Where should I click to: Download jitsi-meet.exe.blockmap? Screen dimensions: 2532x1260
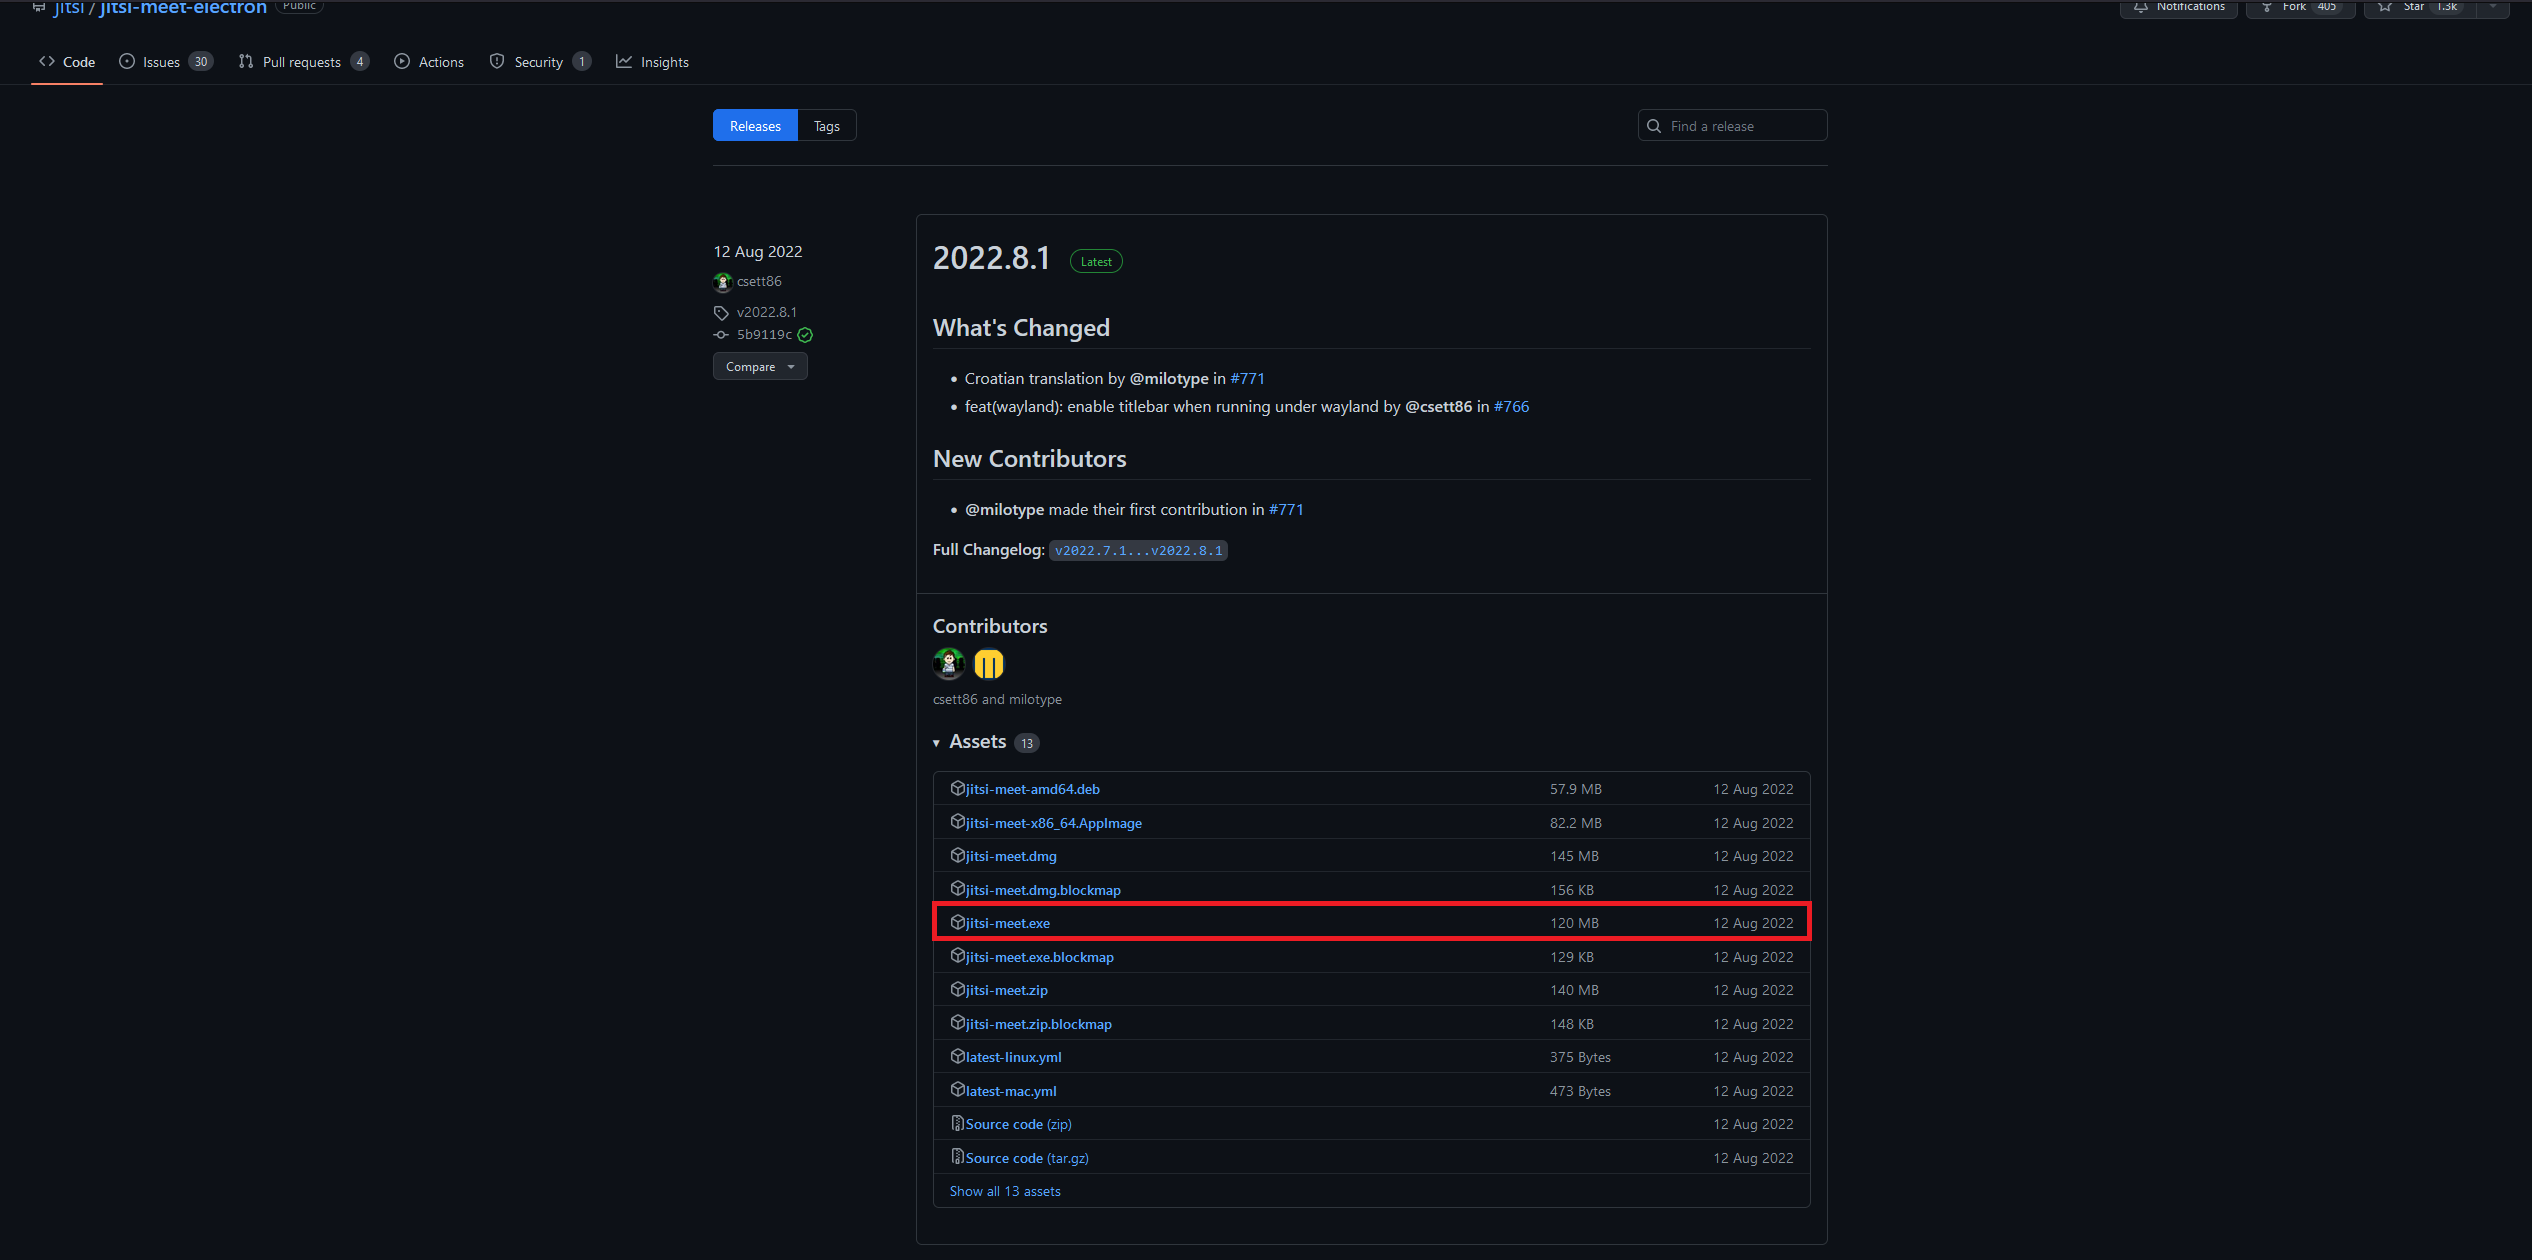pyautogui.click(x=1039, y=957)
